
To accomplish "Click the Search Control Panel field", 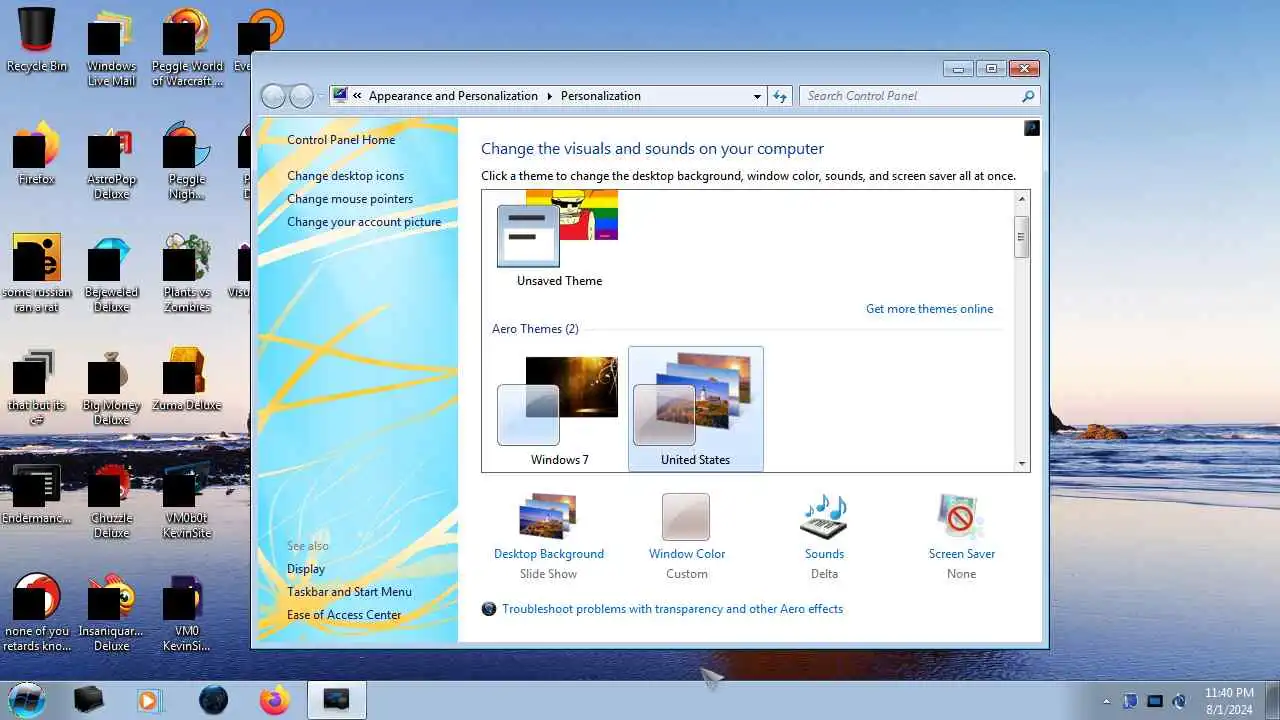I will click(910, 96).
